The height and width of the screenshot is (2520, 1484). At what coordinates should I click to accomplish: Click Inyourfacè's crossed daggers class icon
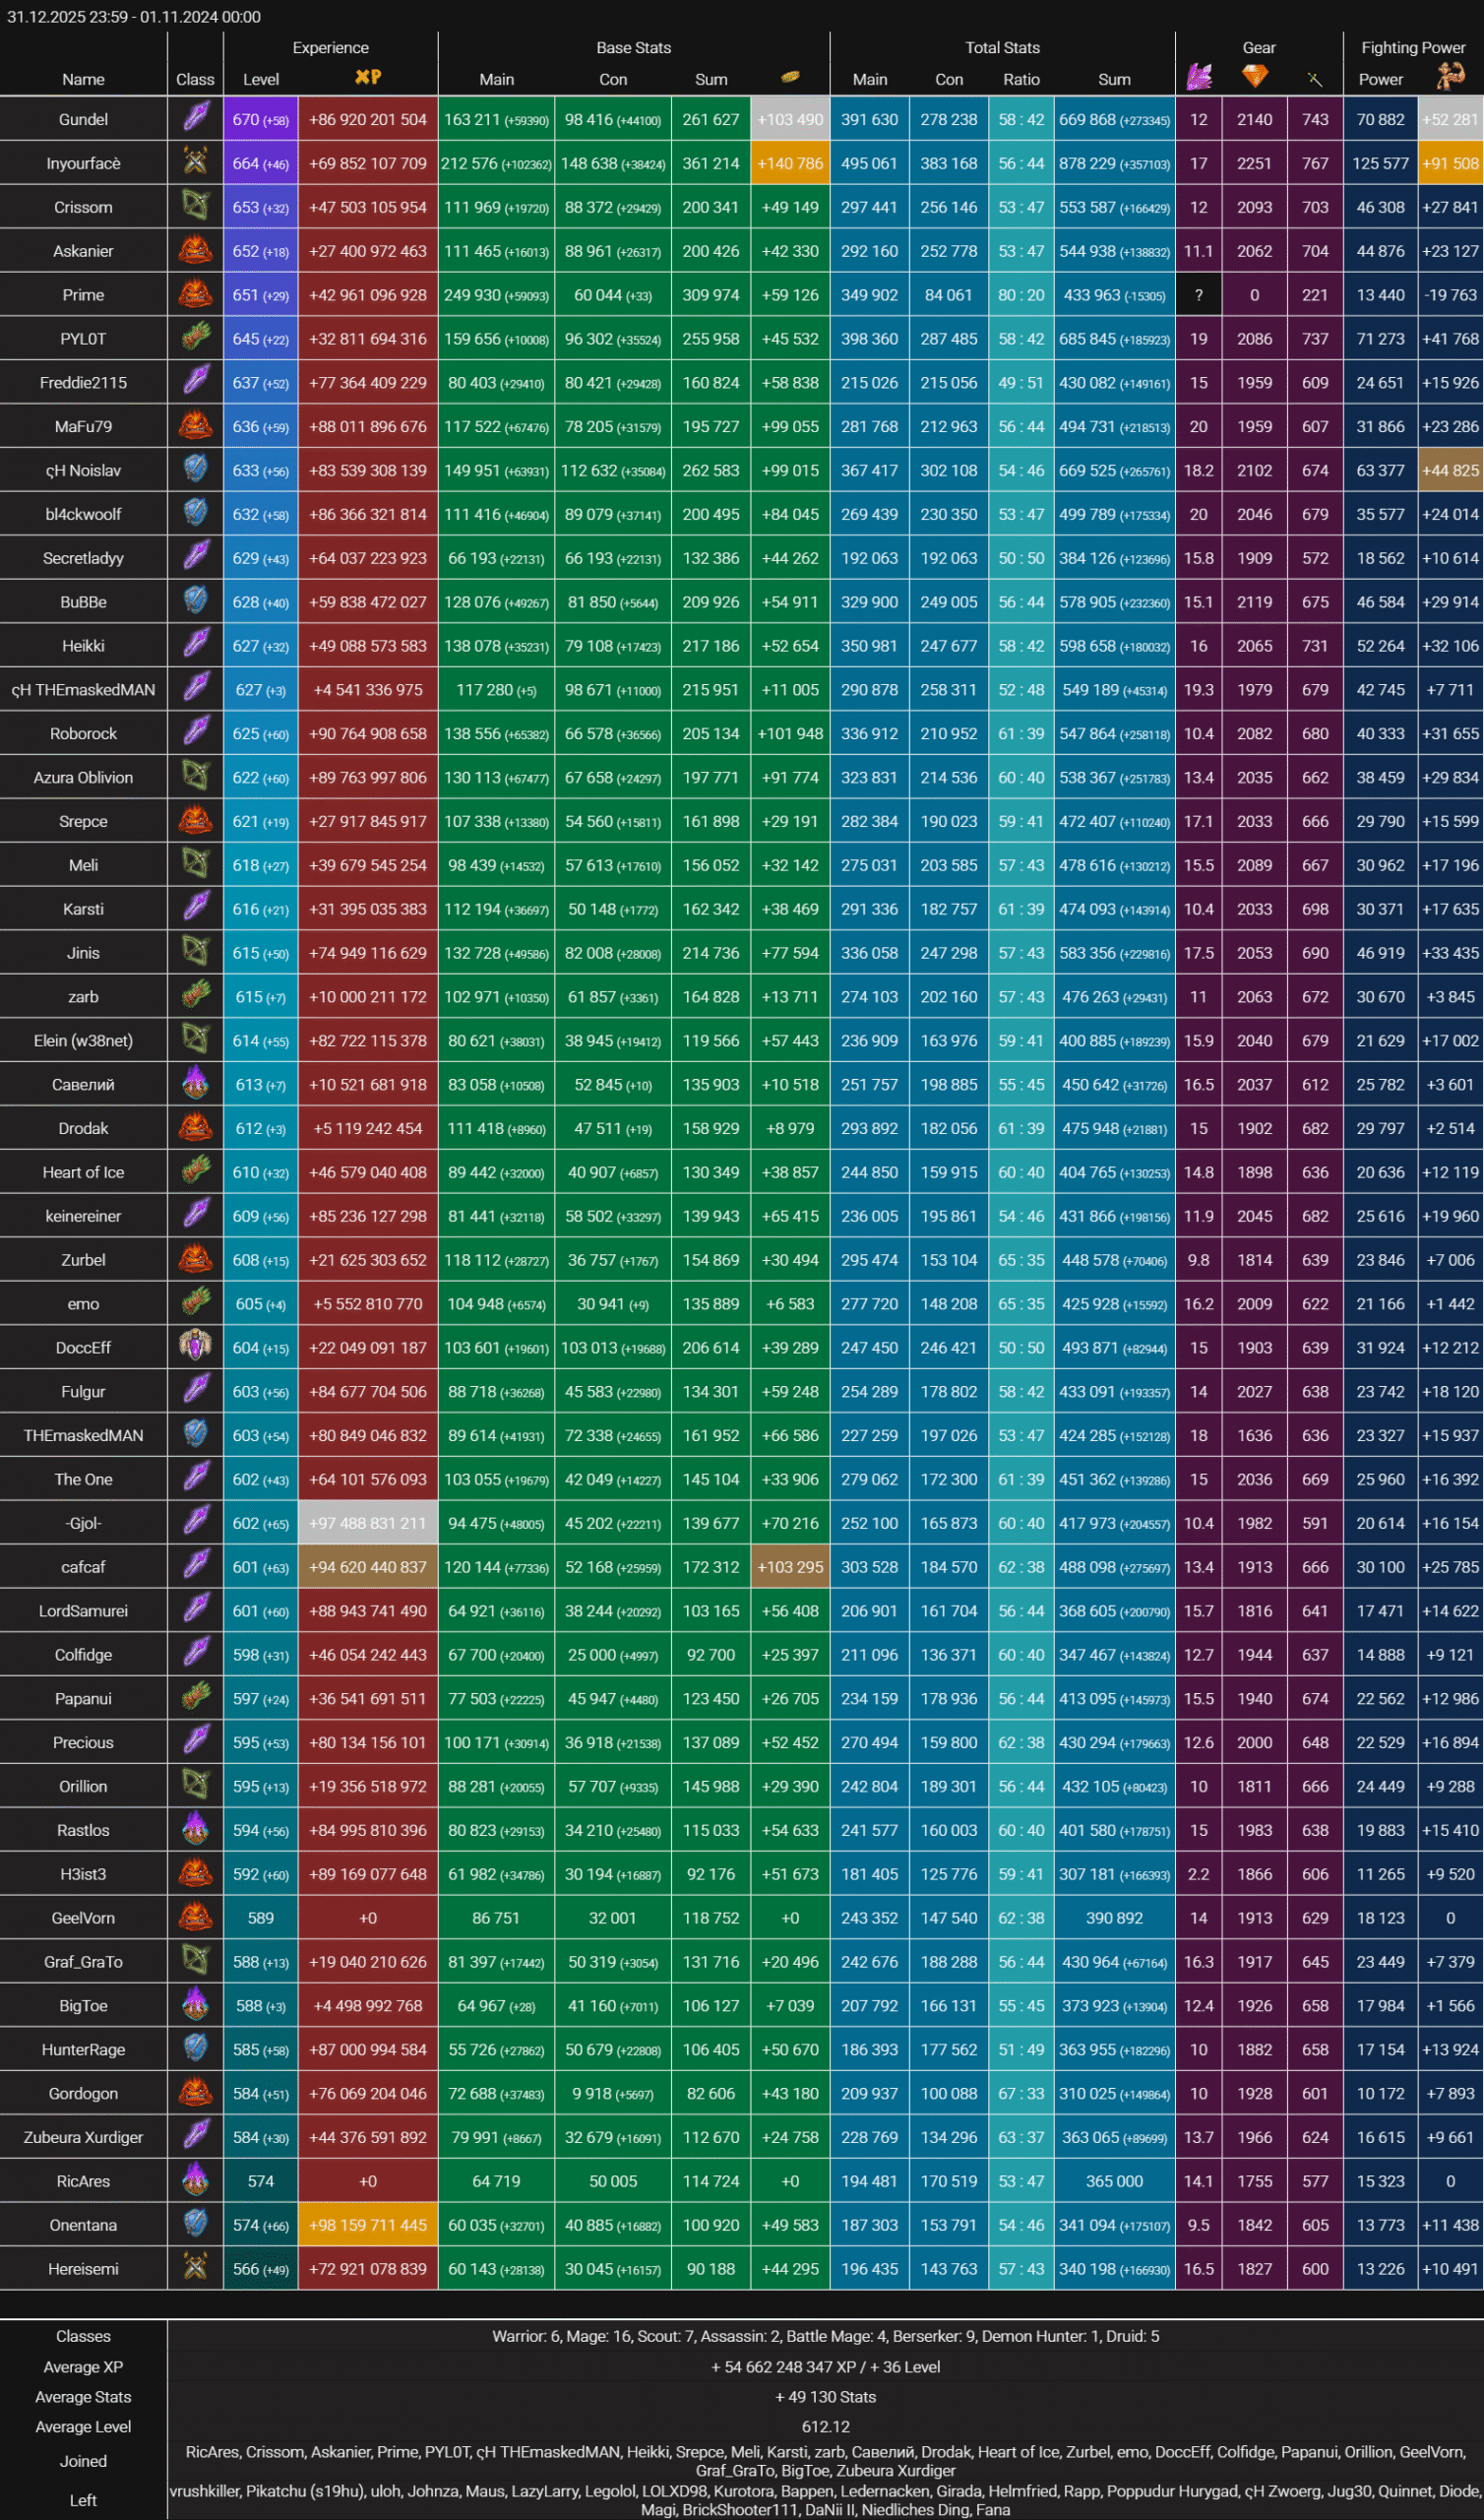click(195, 163)
